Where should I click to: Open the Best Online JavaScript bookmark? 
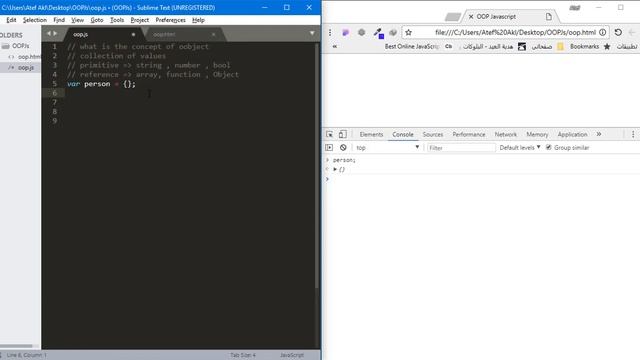click(411, 47)
